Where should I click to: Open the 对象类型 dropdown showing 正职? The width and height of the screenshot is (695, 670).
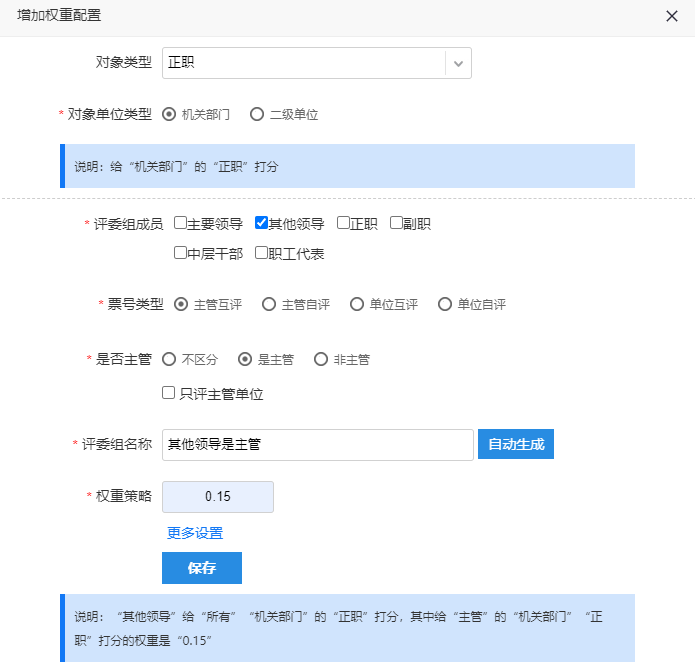(316, 63)
